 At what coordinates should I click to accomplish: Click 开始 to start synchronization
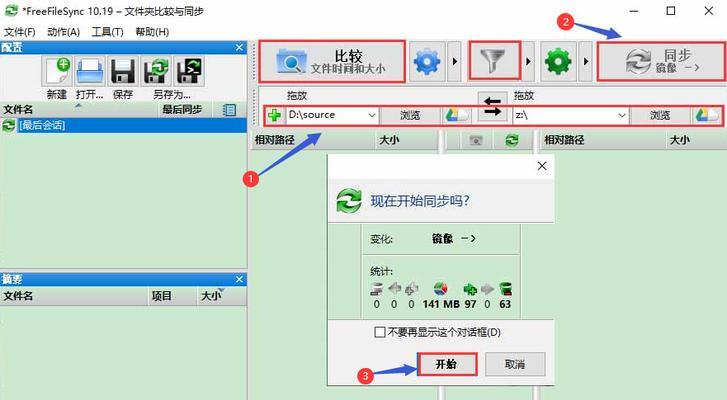point(447,364)
